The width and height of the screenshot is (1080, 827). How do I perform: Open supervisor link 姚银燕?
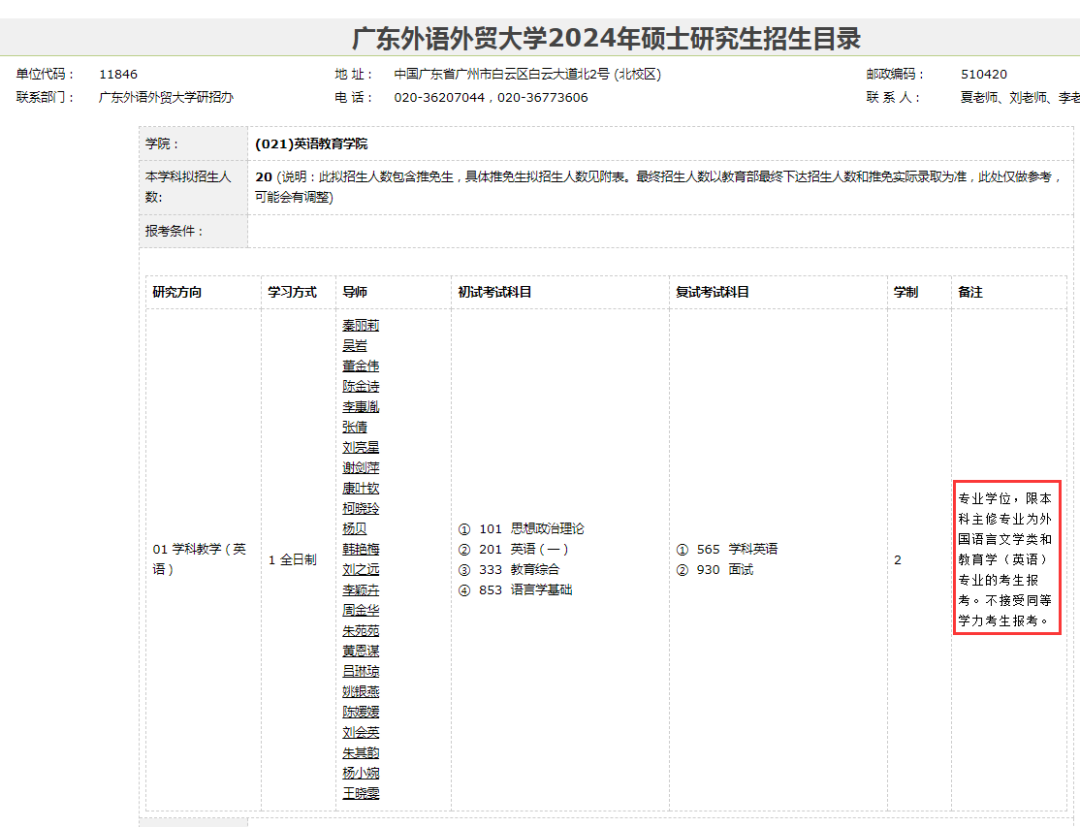coord(360,691)
